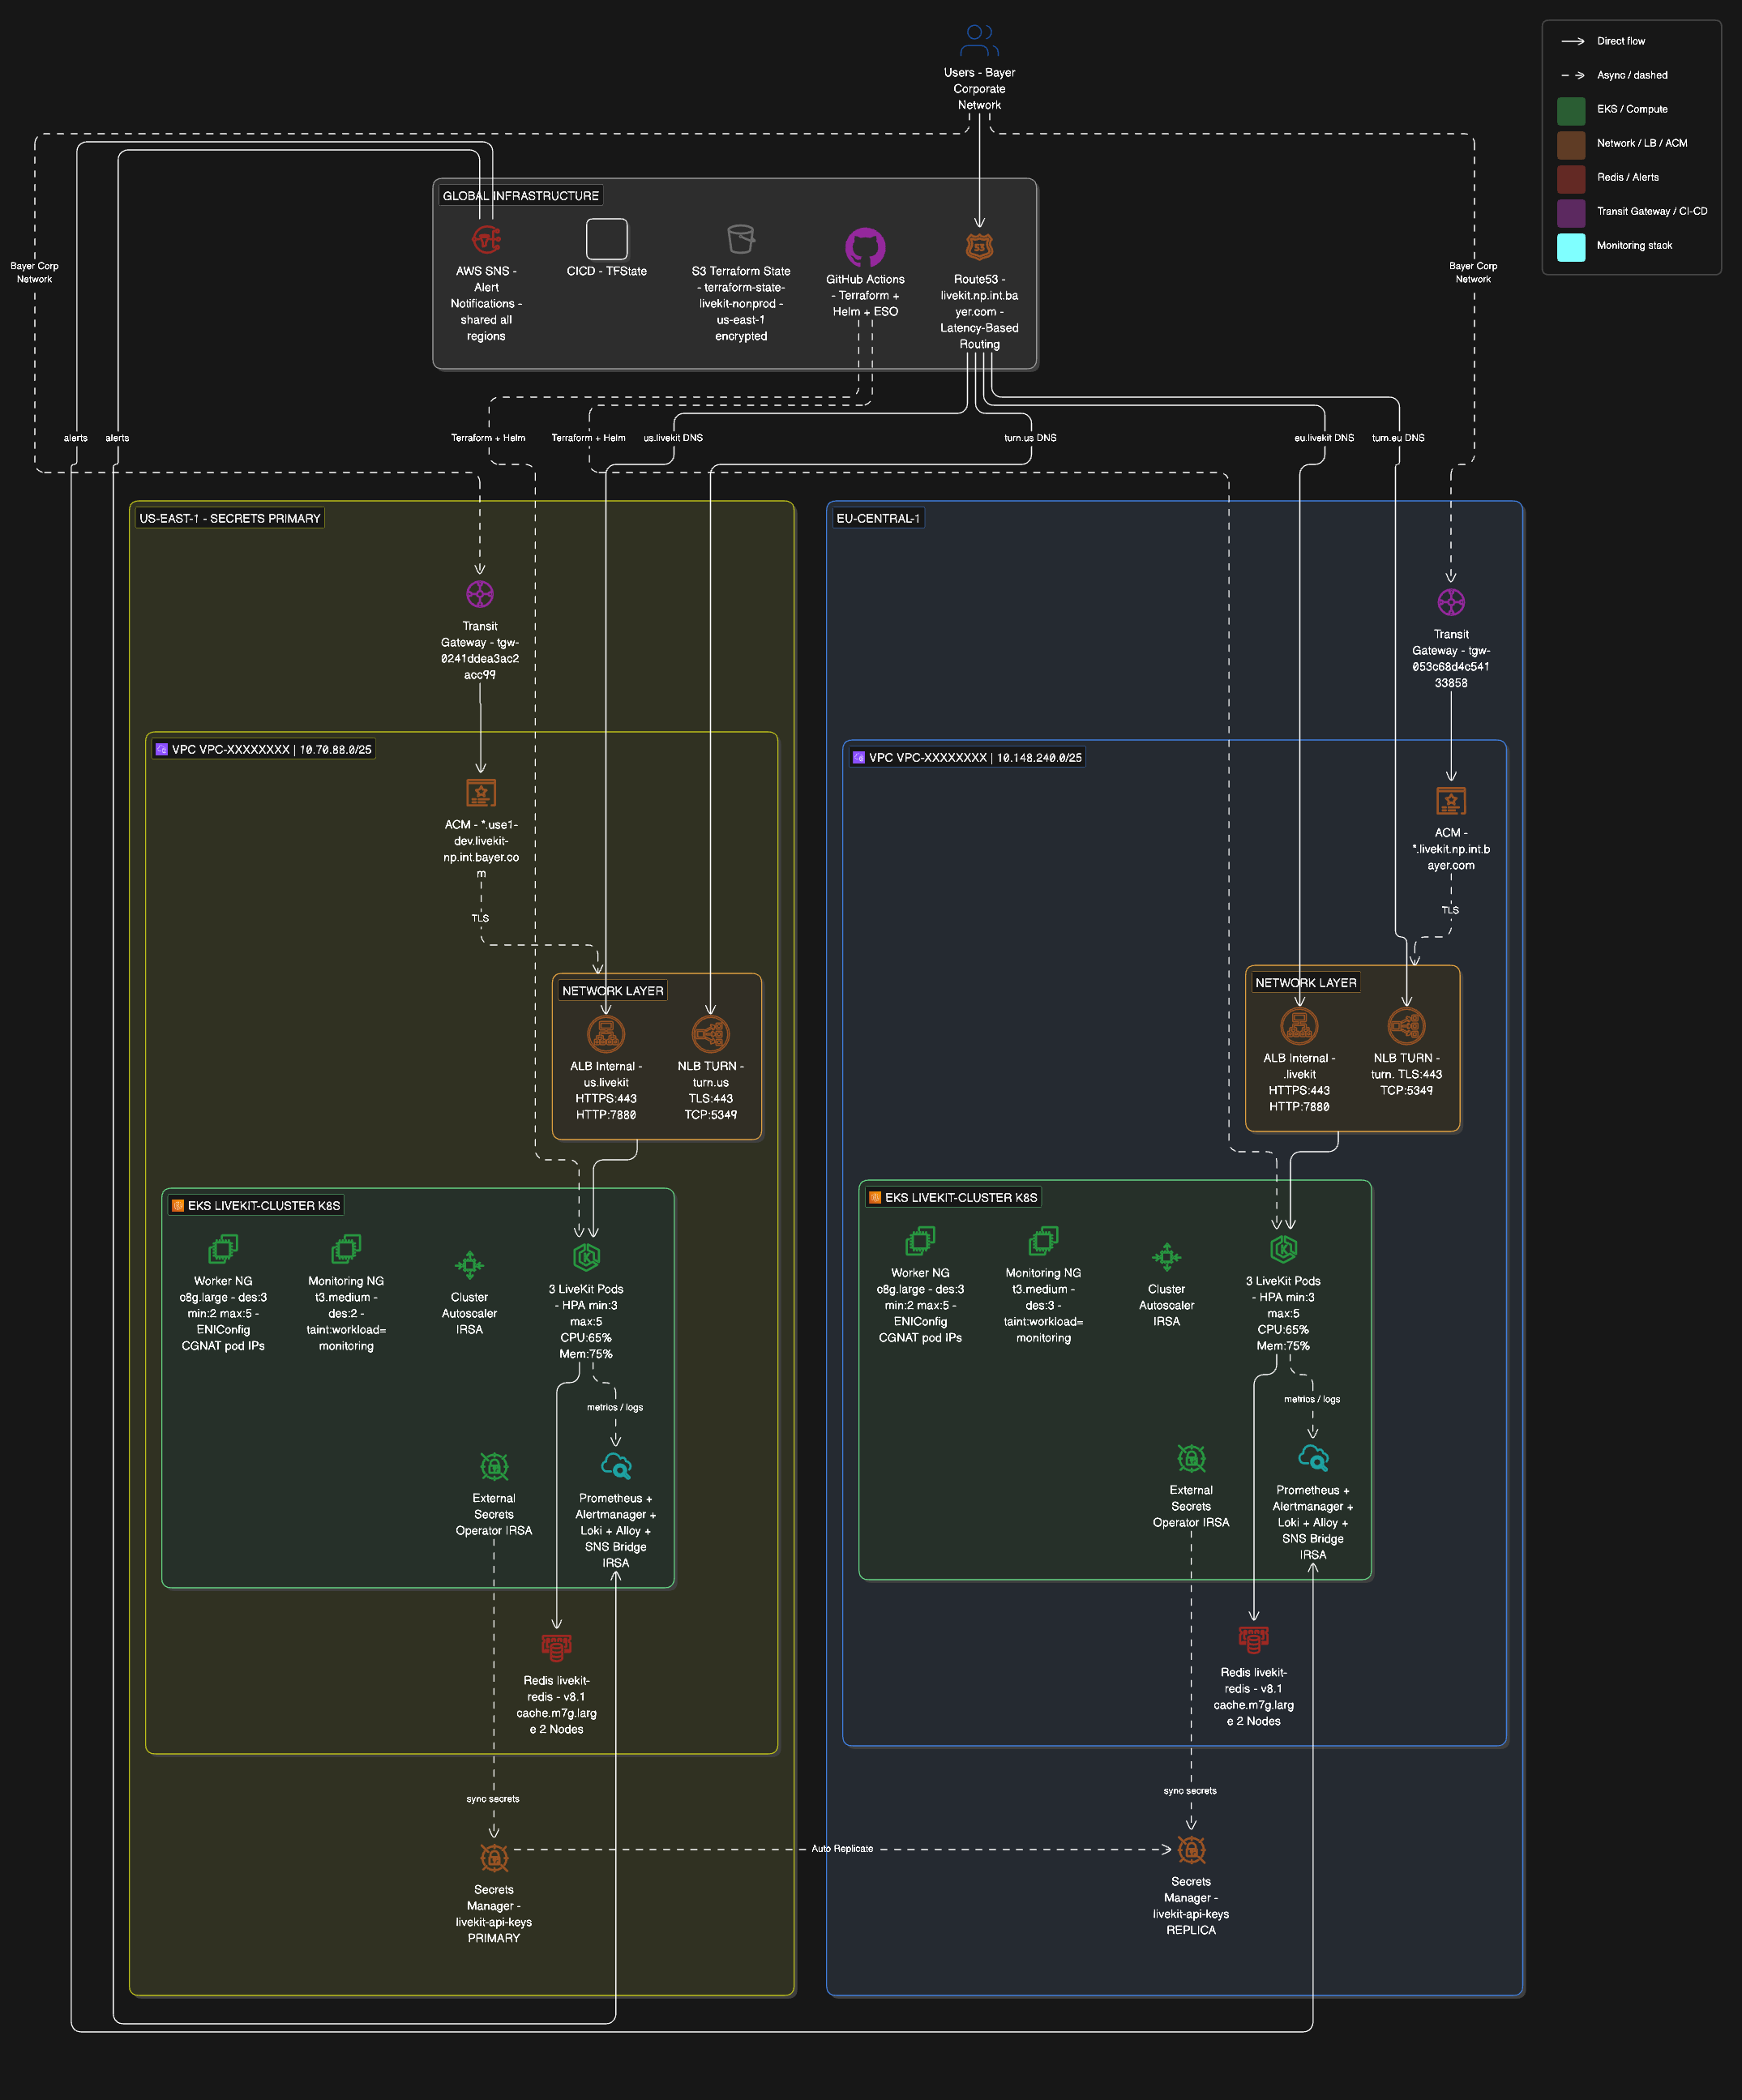Click the EU Prometheus monitoring stack icon
The image size is (1742, 2100).
pos(1313,1458)
